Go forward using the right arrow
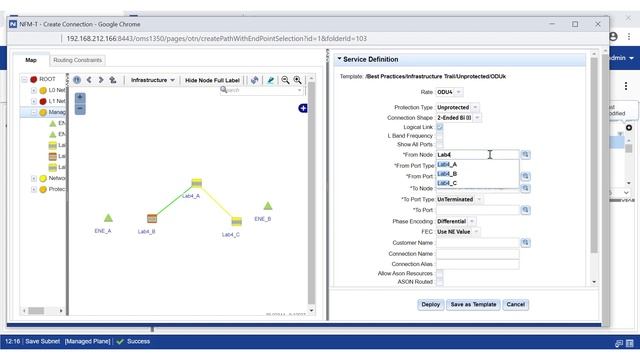The height and width of the screenshot is (360, 640). [x=101, y=80]
